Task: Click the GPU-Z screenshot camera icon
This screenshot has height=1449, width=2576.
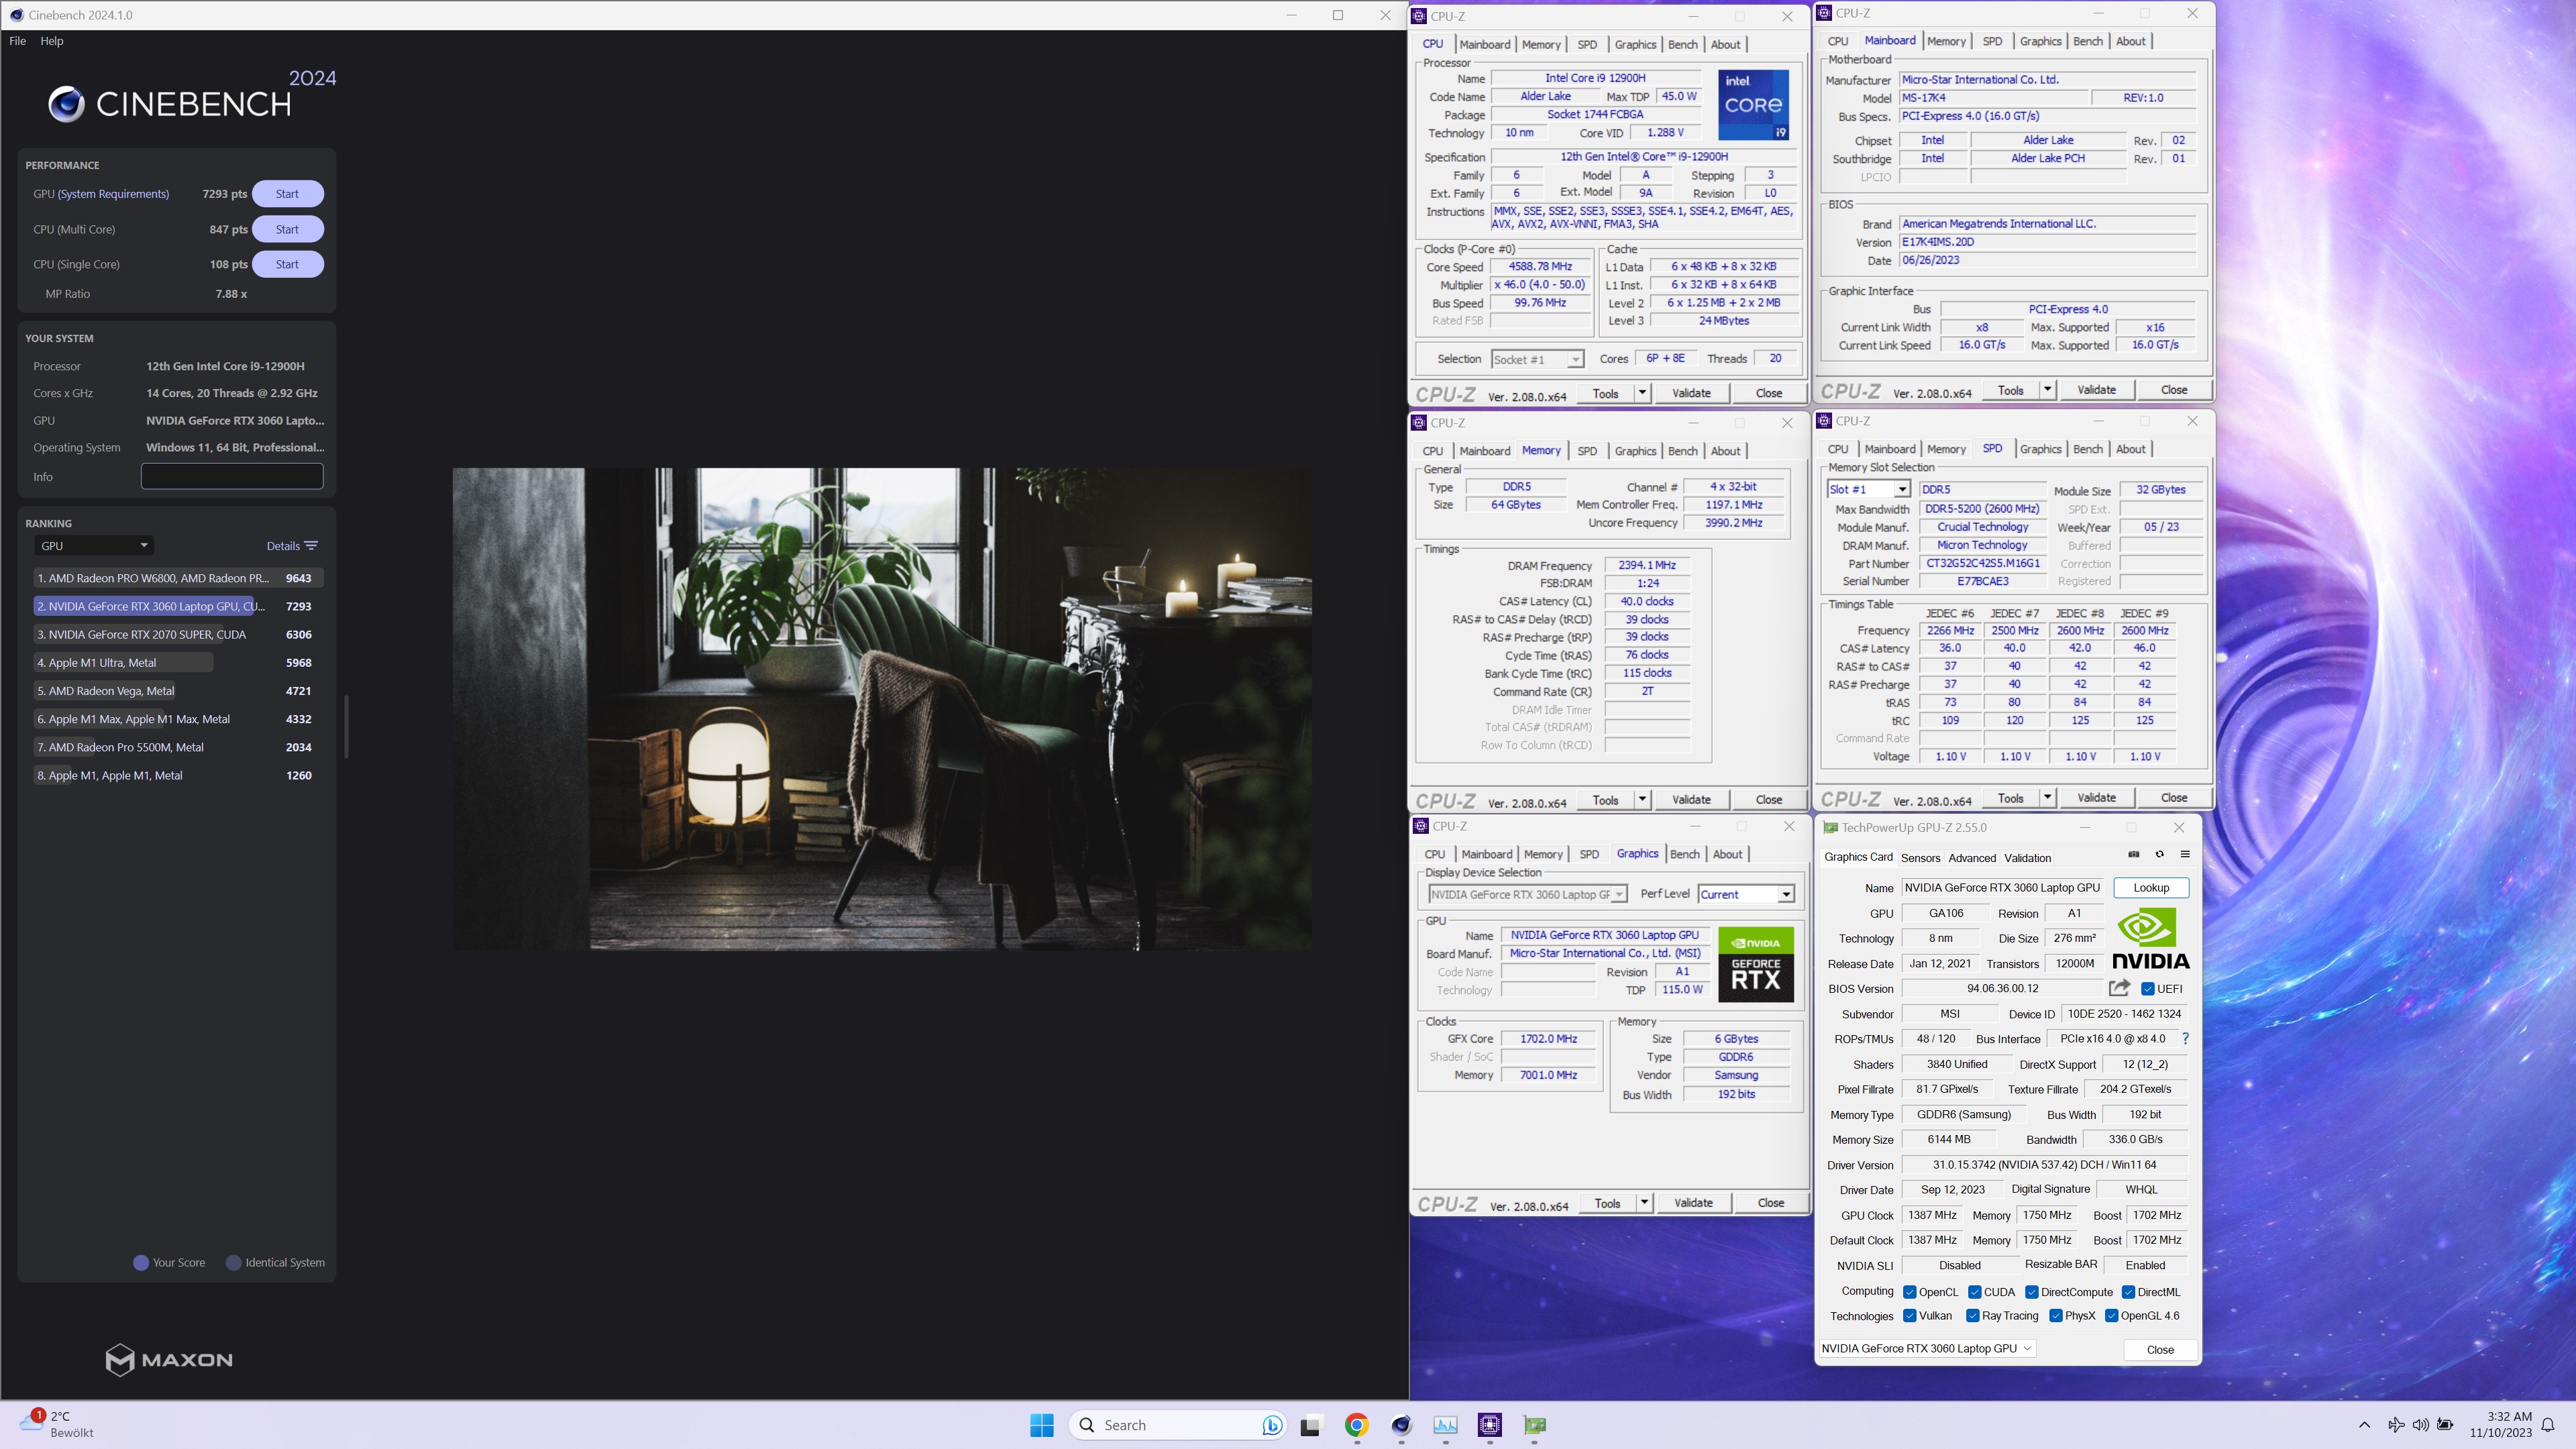Action: click(x=2133, y=855)
